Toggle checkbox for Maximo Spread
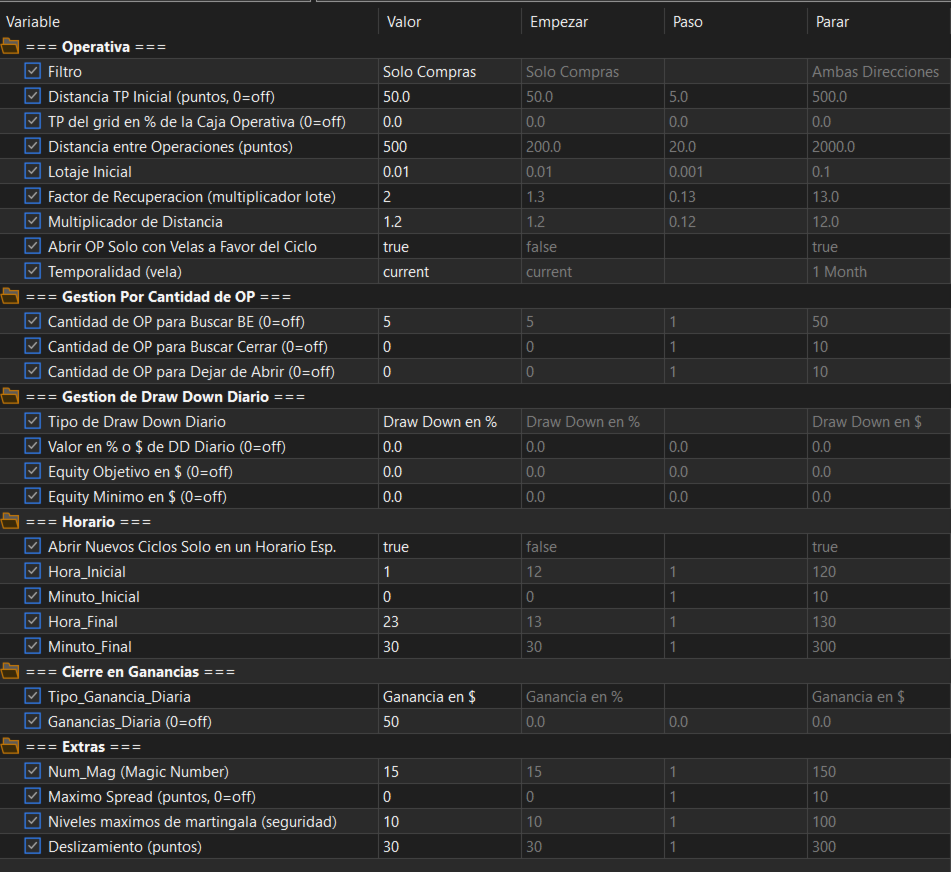This screenshot has height=872, width=951. 33,797
